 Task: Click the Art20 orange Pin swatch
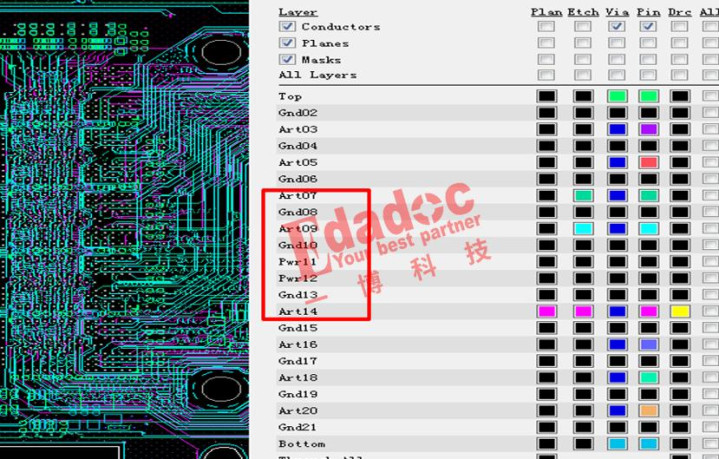[648, 410]
